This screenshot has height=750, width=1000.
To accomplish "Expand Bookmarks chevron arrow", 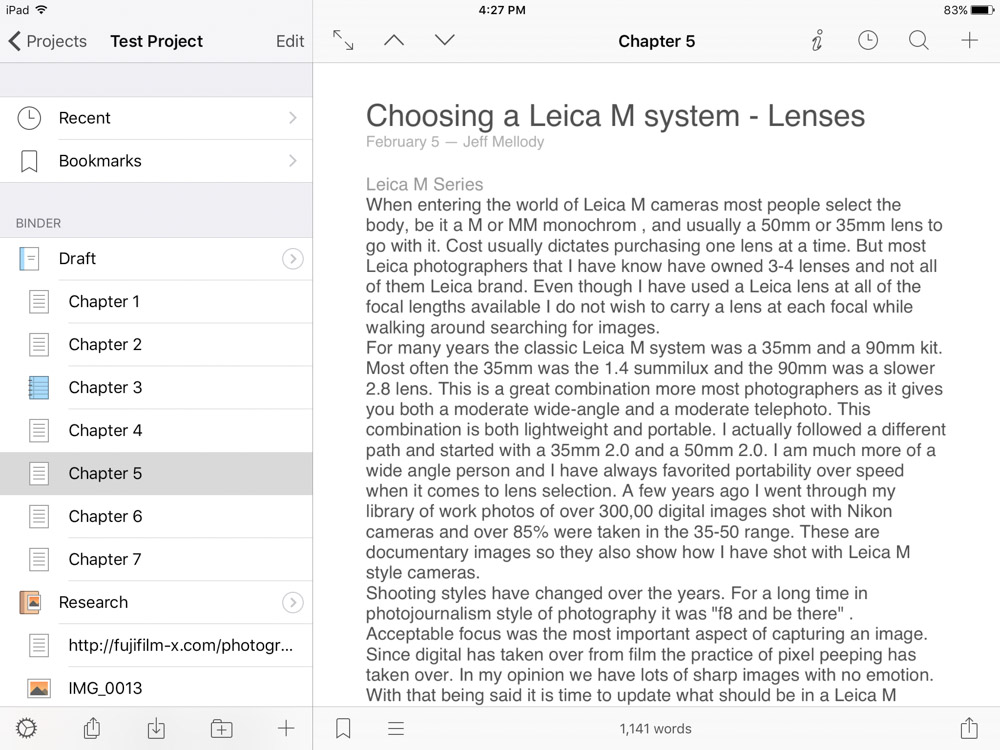I will 293,161.
